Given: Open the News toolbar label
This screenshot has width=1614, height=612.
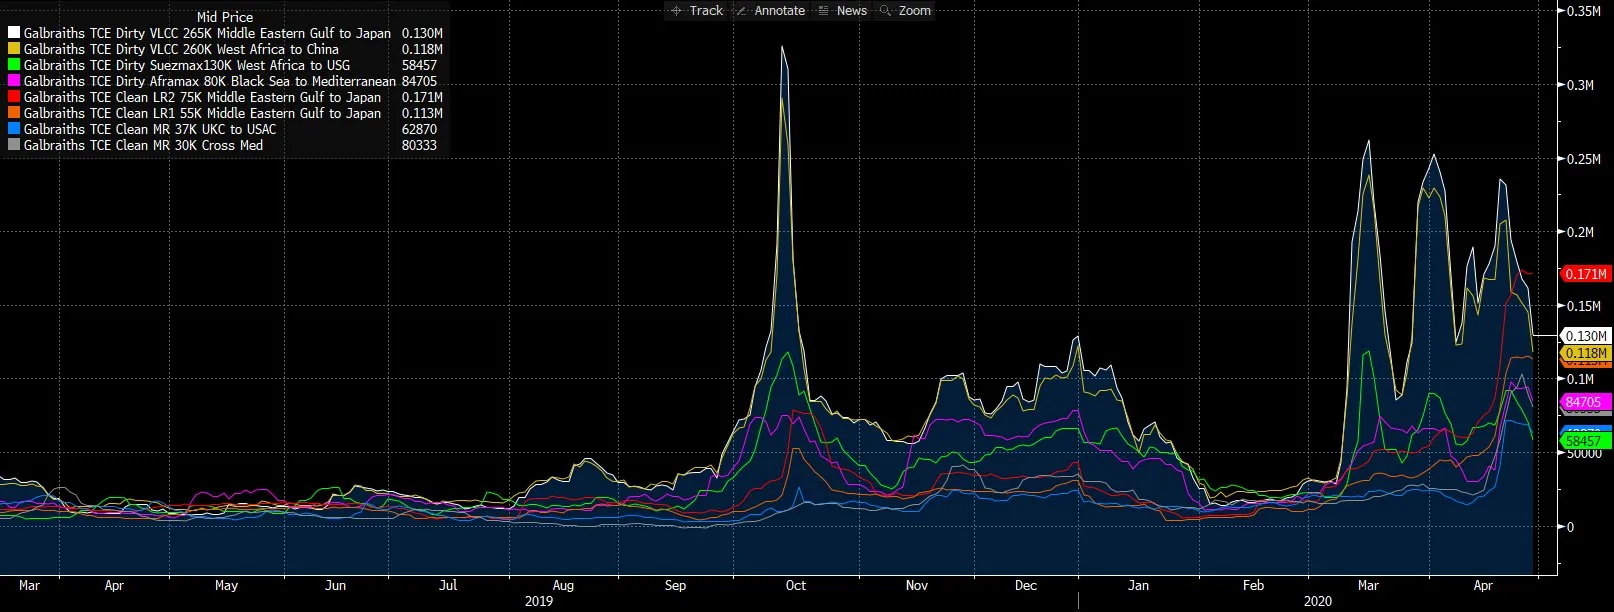Looking at the screenshot, I should 852,10.
